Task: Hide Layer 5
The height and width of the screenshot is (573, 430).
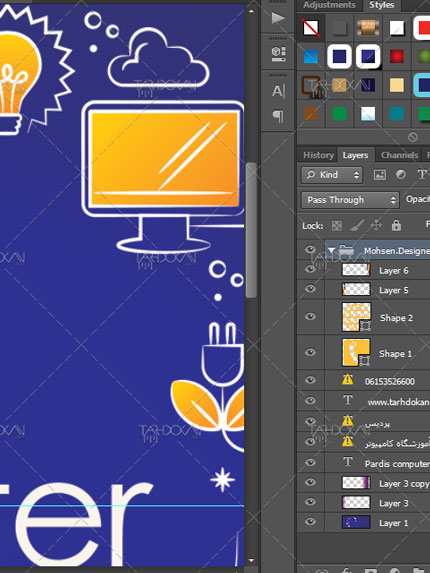Action: 311,289
